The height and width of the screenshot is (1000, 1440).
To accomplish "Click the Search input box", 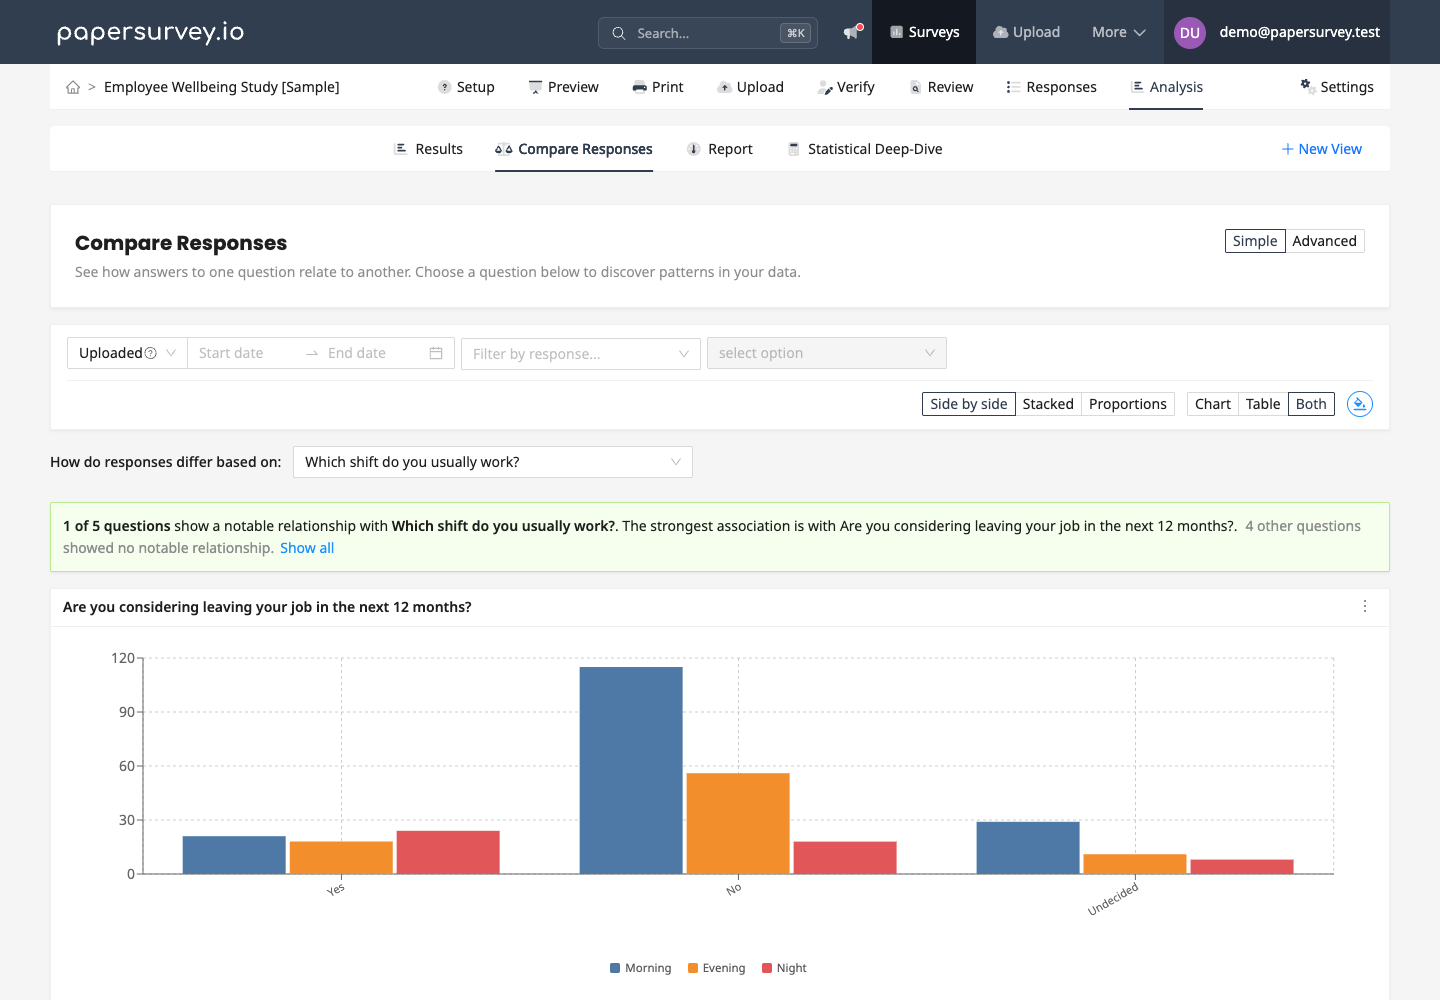I will coord(708,33).
